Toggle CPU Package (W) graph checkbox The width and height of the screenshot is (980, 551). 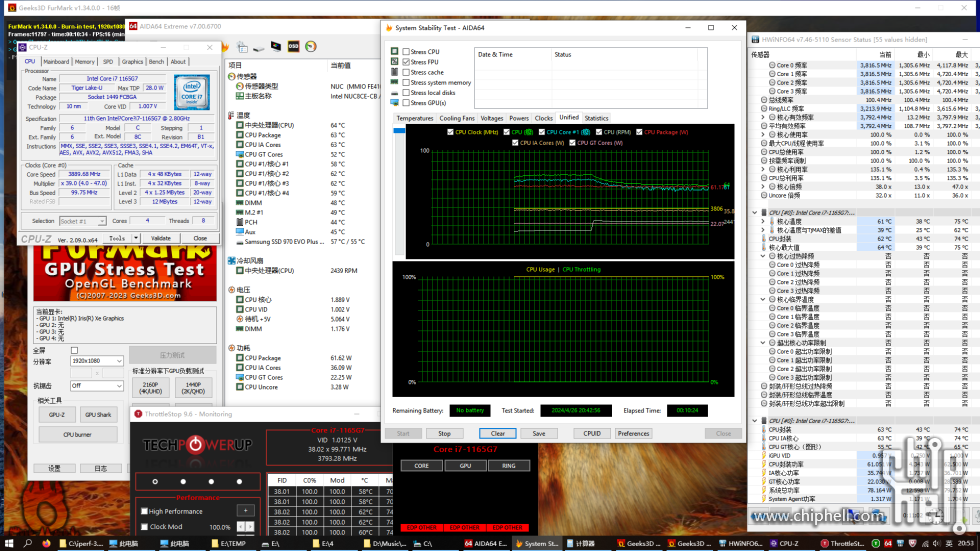(x=639, y=132)
